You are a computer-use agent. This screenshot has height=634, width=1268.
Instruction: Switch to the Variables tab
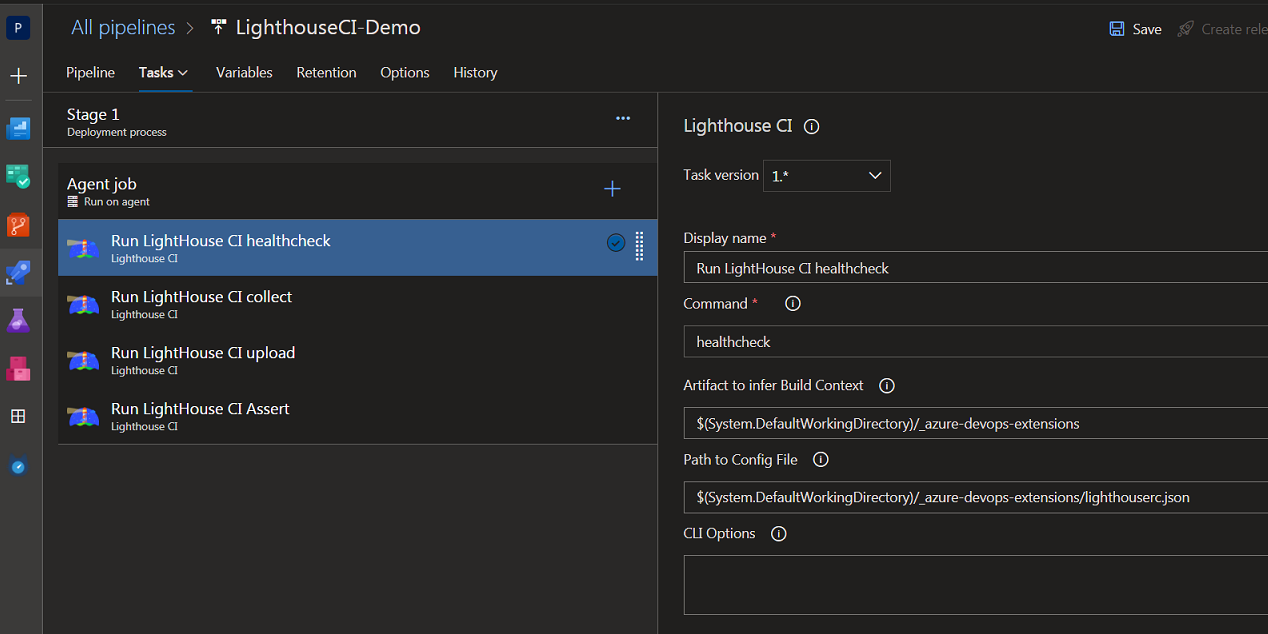coord(244,73)
